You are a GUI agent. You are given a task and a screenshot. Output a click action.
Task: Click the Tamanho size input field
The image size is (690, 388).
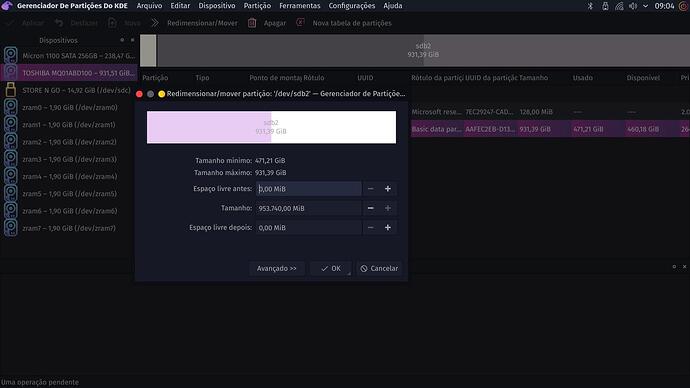[x=308, y=208]
